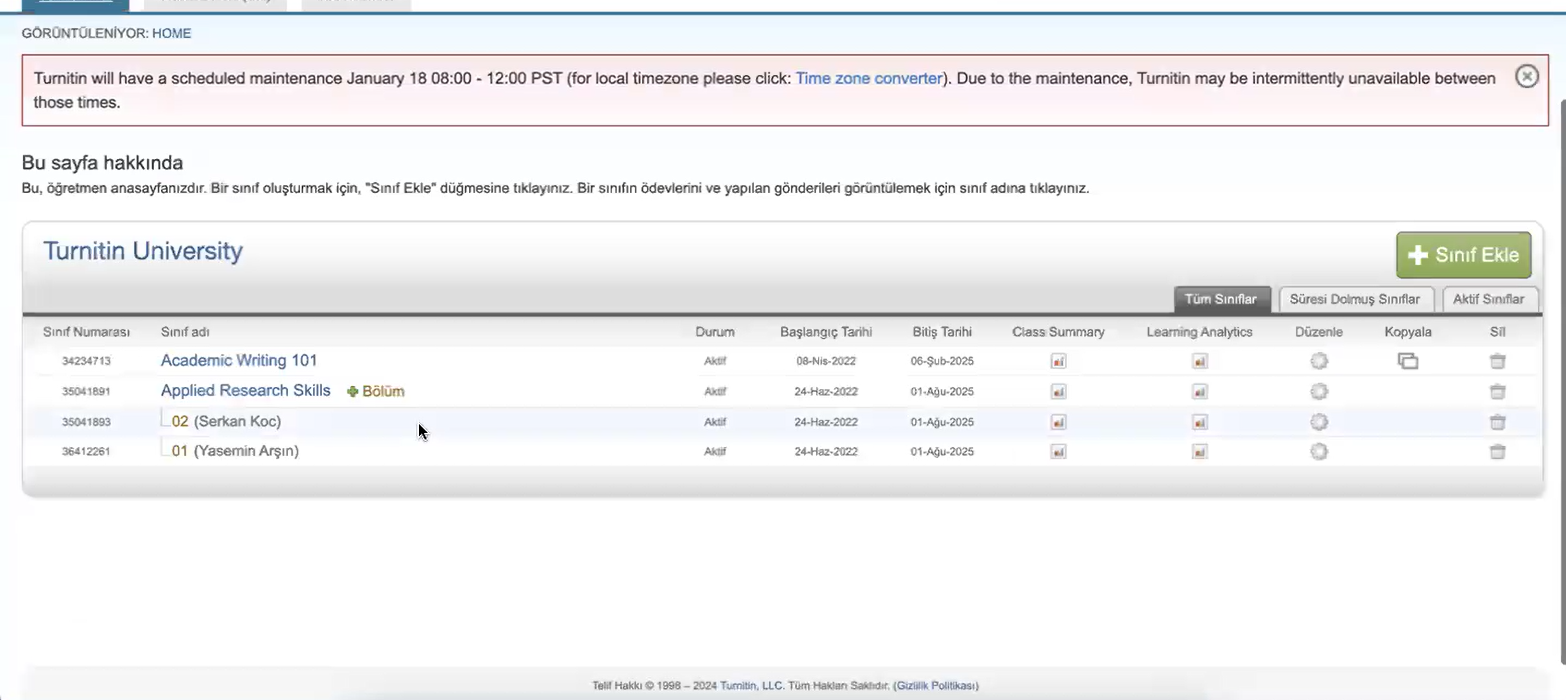
Task: Dismiss the maintenance notification banner
Action: 1527,76
